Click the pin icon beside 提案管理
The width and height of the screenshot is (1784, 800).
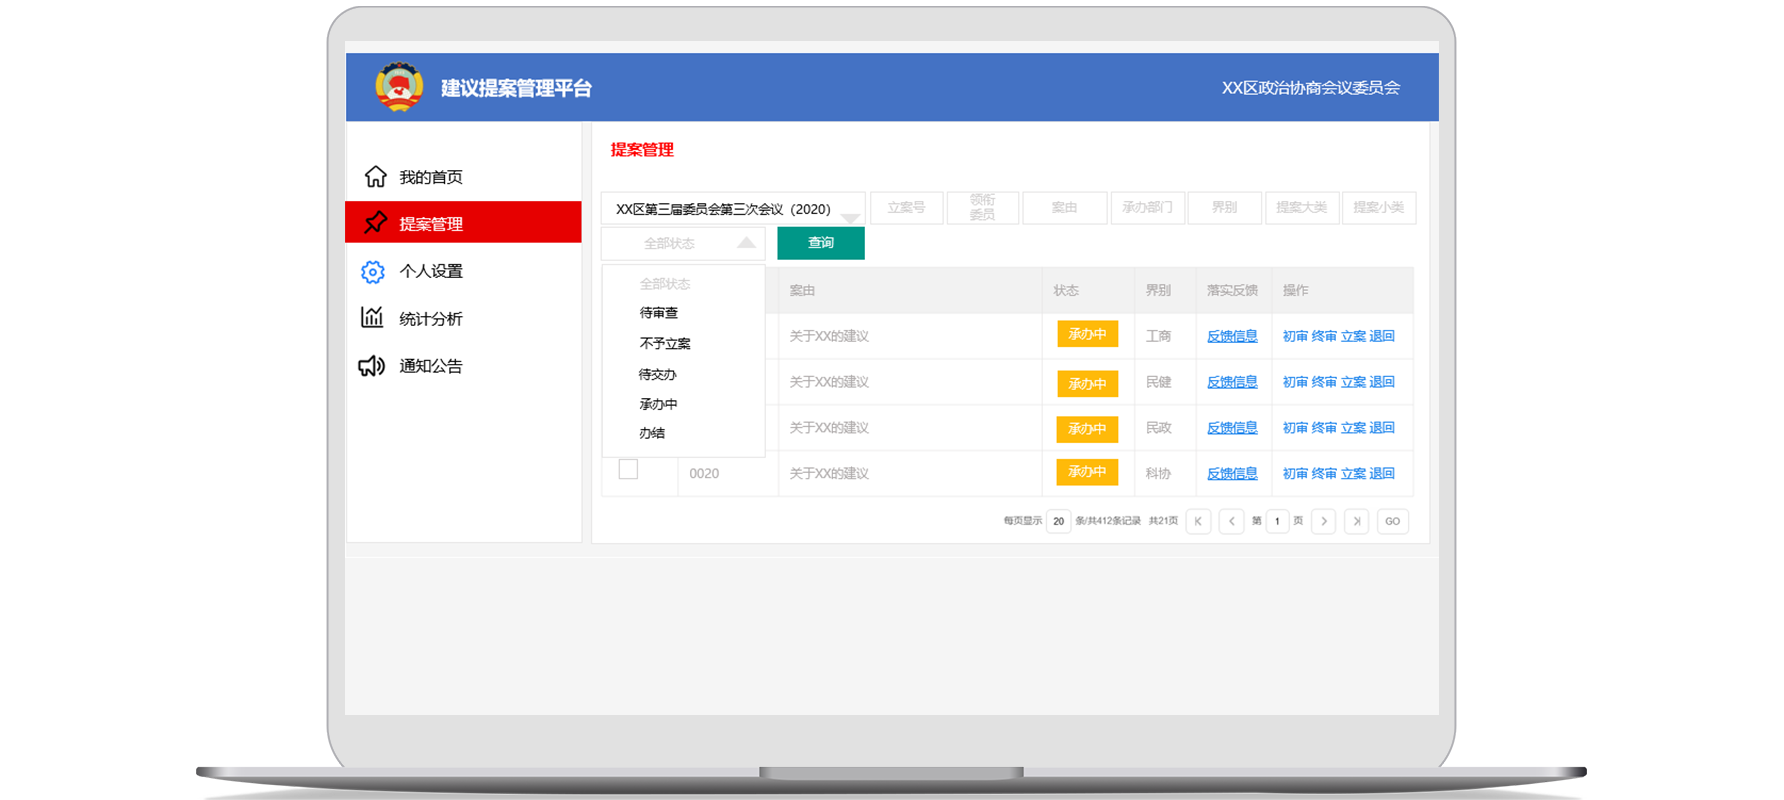click(x=375, y=223)
